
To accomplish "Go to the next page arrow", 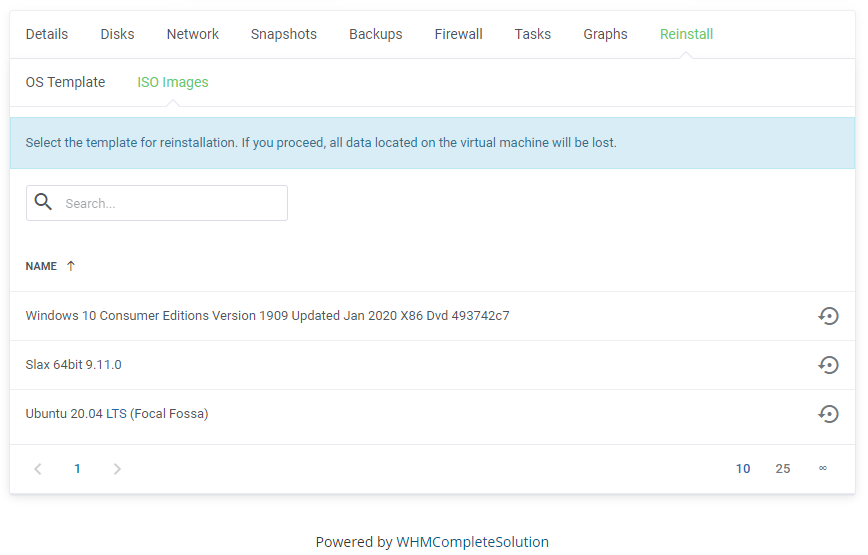I will coord(117,469).
